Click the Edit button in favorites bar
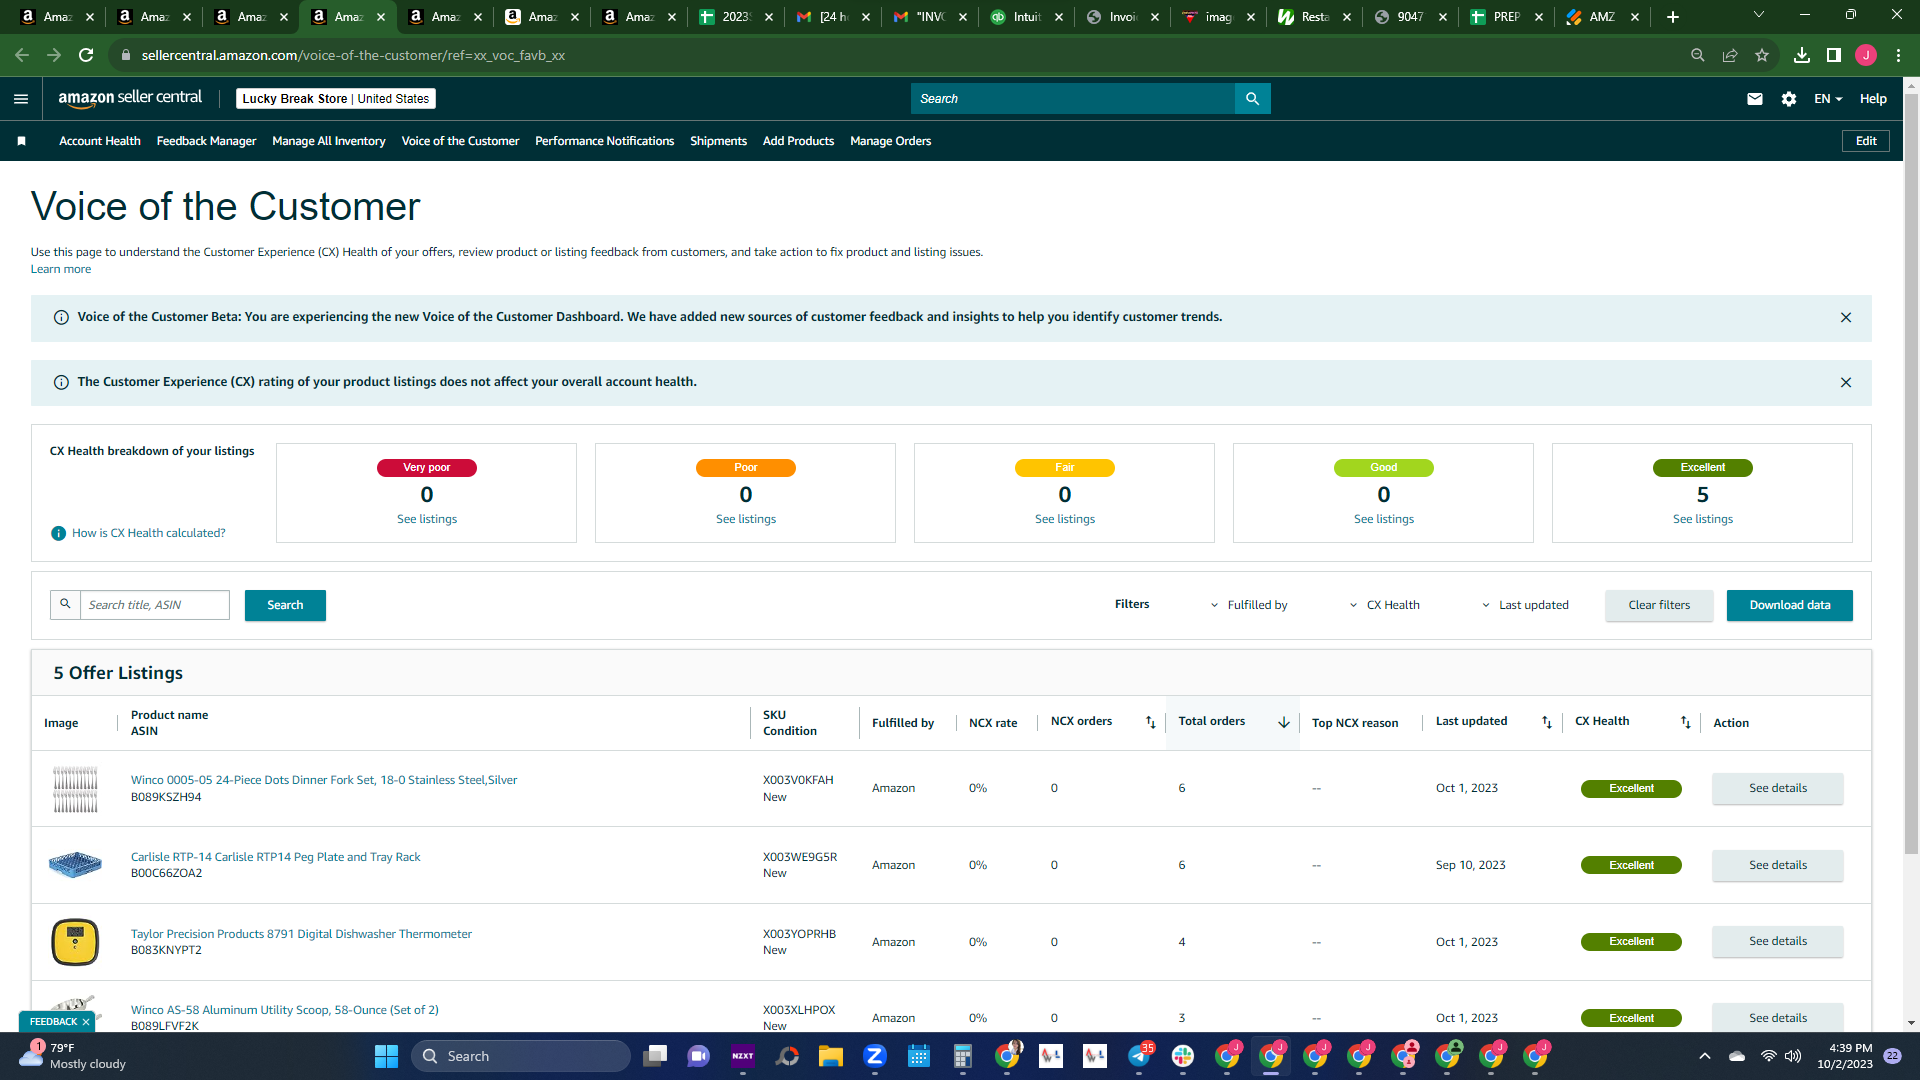Screen dimensions: 1920x1080 pyautogui.click(x=1866, y=141)
